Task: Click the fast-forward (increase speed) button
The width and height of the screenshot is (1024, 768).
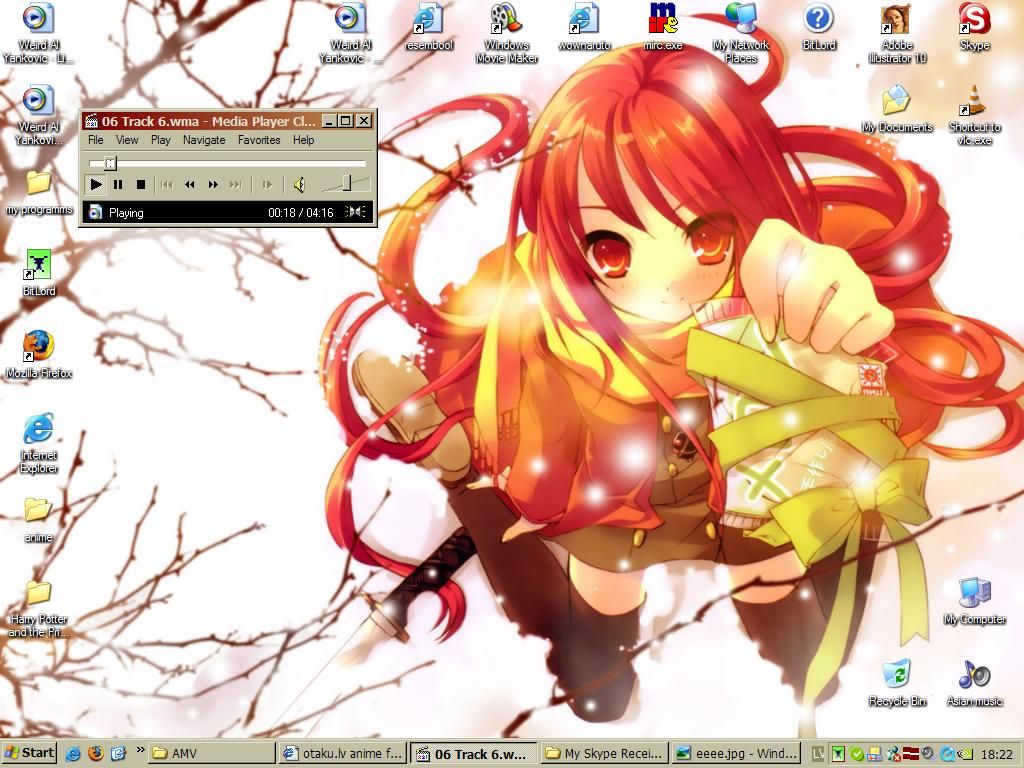Action: pos(213,185)
